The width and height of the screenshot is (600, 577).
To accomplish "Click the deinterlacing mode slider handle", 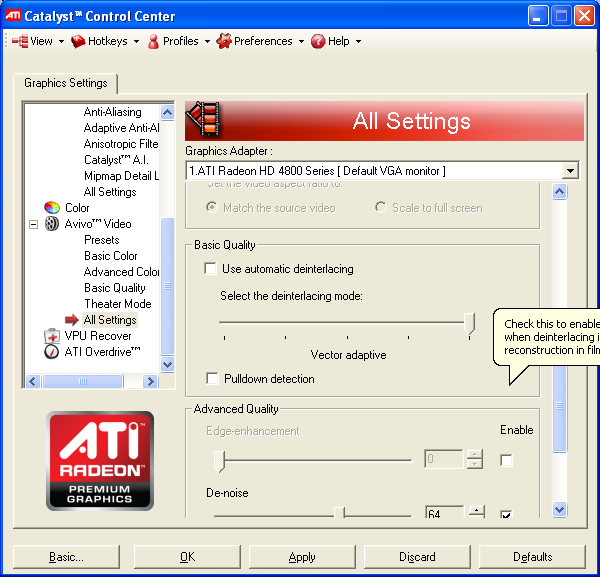I will click(x=469, y=321).
